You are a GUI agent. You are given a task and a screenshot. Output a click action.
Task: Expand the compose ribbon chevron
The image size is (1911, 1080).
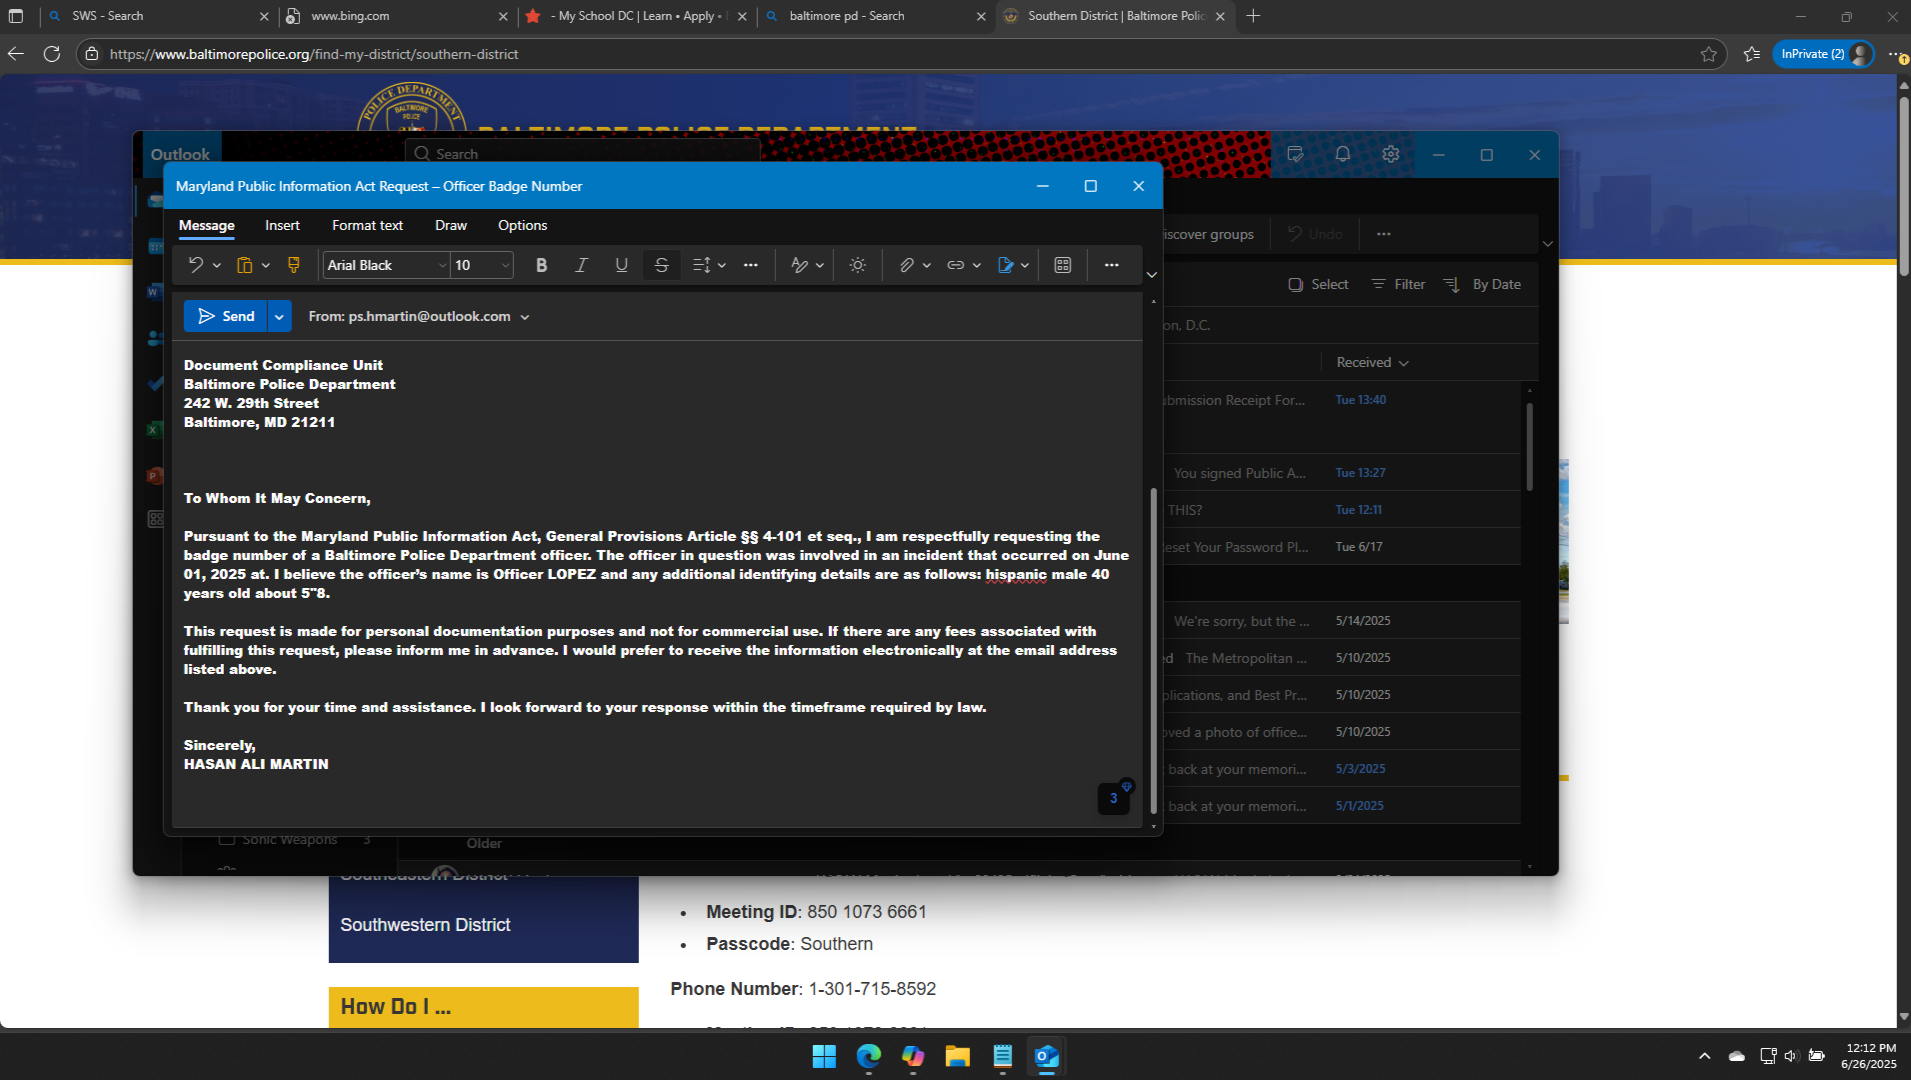point(1152,275)
